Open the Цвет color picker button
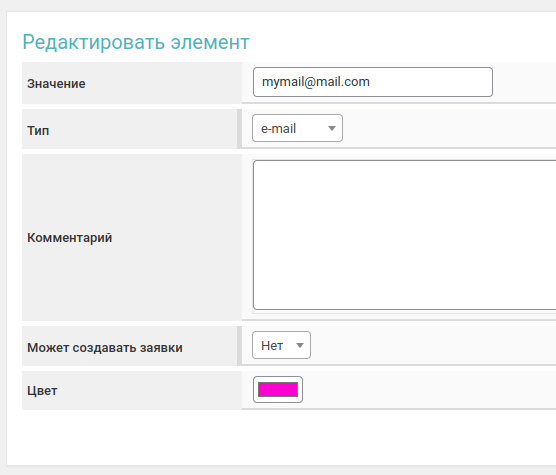 coord(278,390)
